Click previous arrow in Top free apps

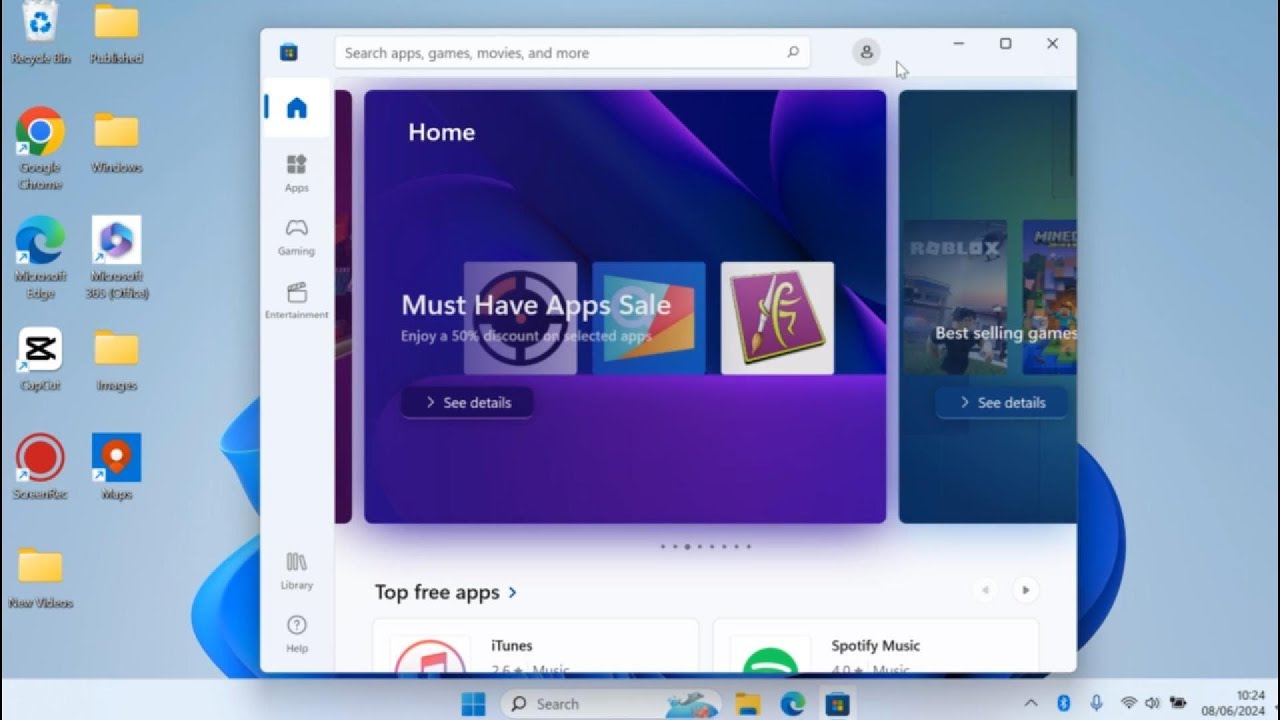tap(985, 590)
